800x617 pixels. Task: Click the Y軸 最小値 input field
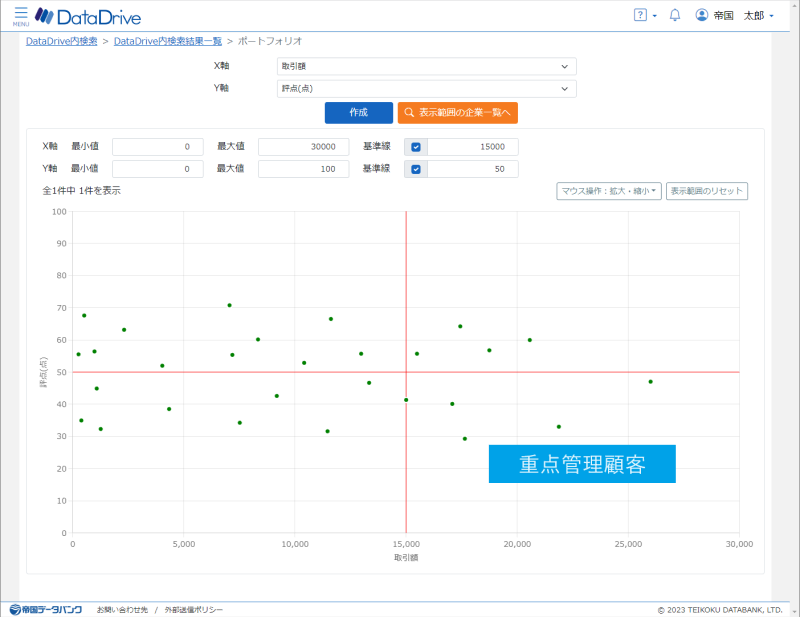click(x=158, y=169)
